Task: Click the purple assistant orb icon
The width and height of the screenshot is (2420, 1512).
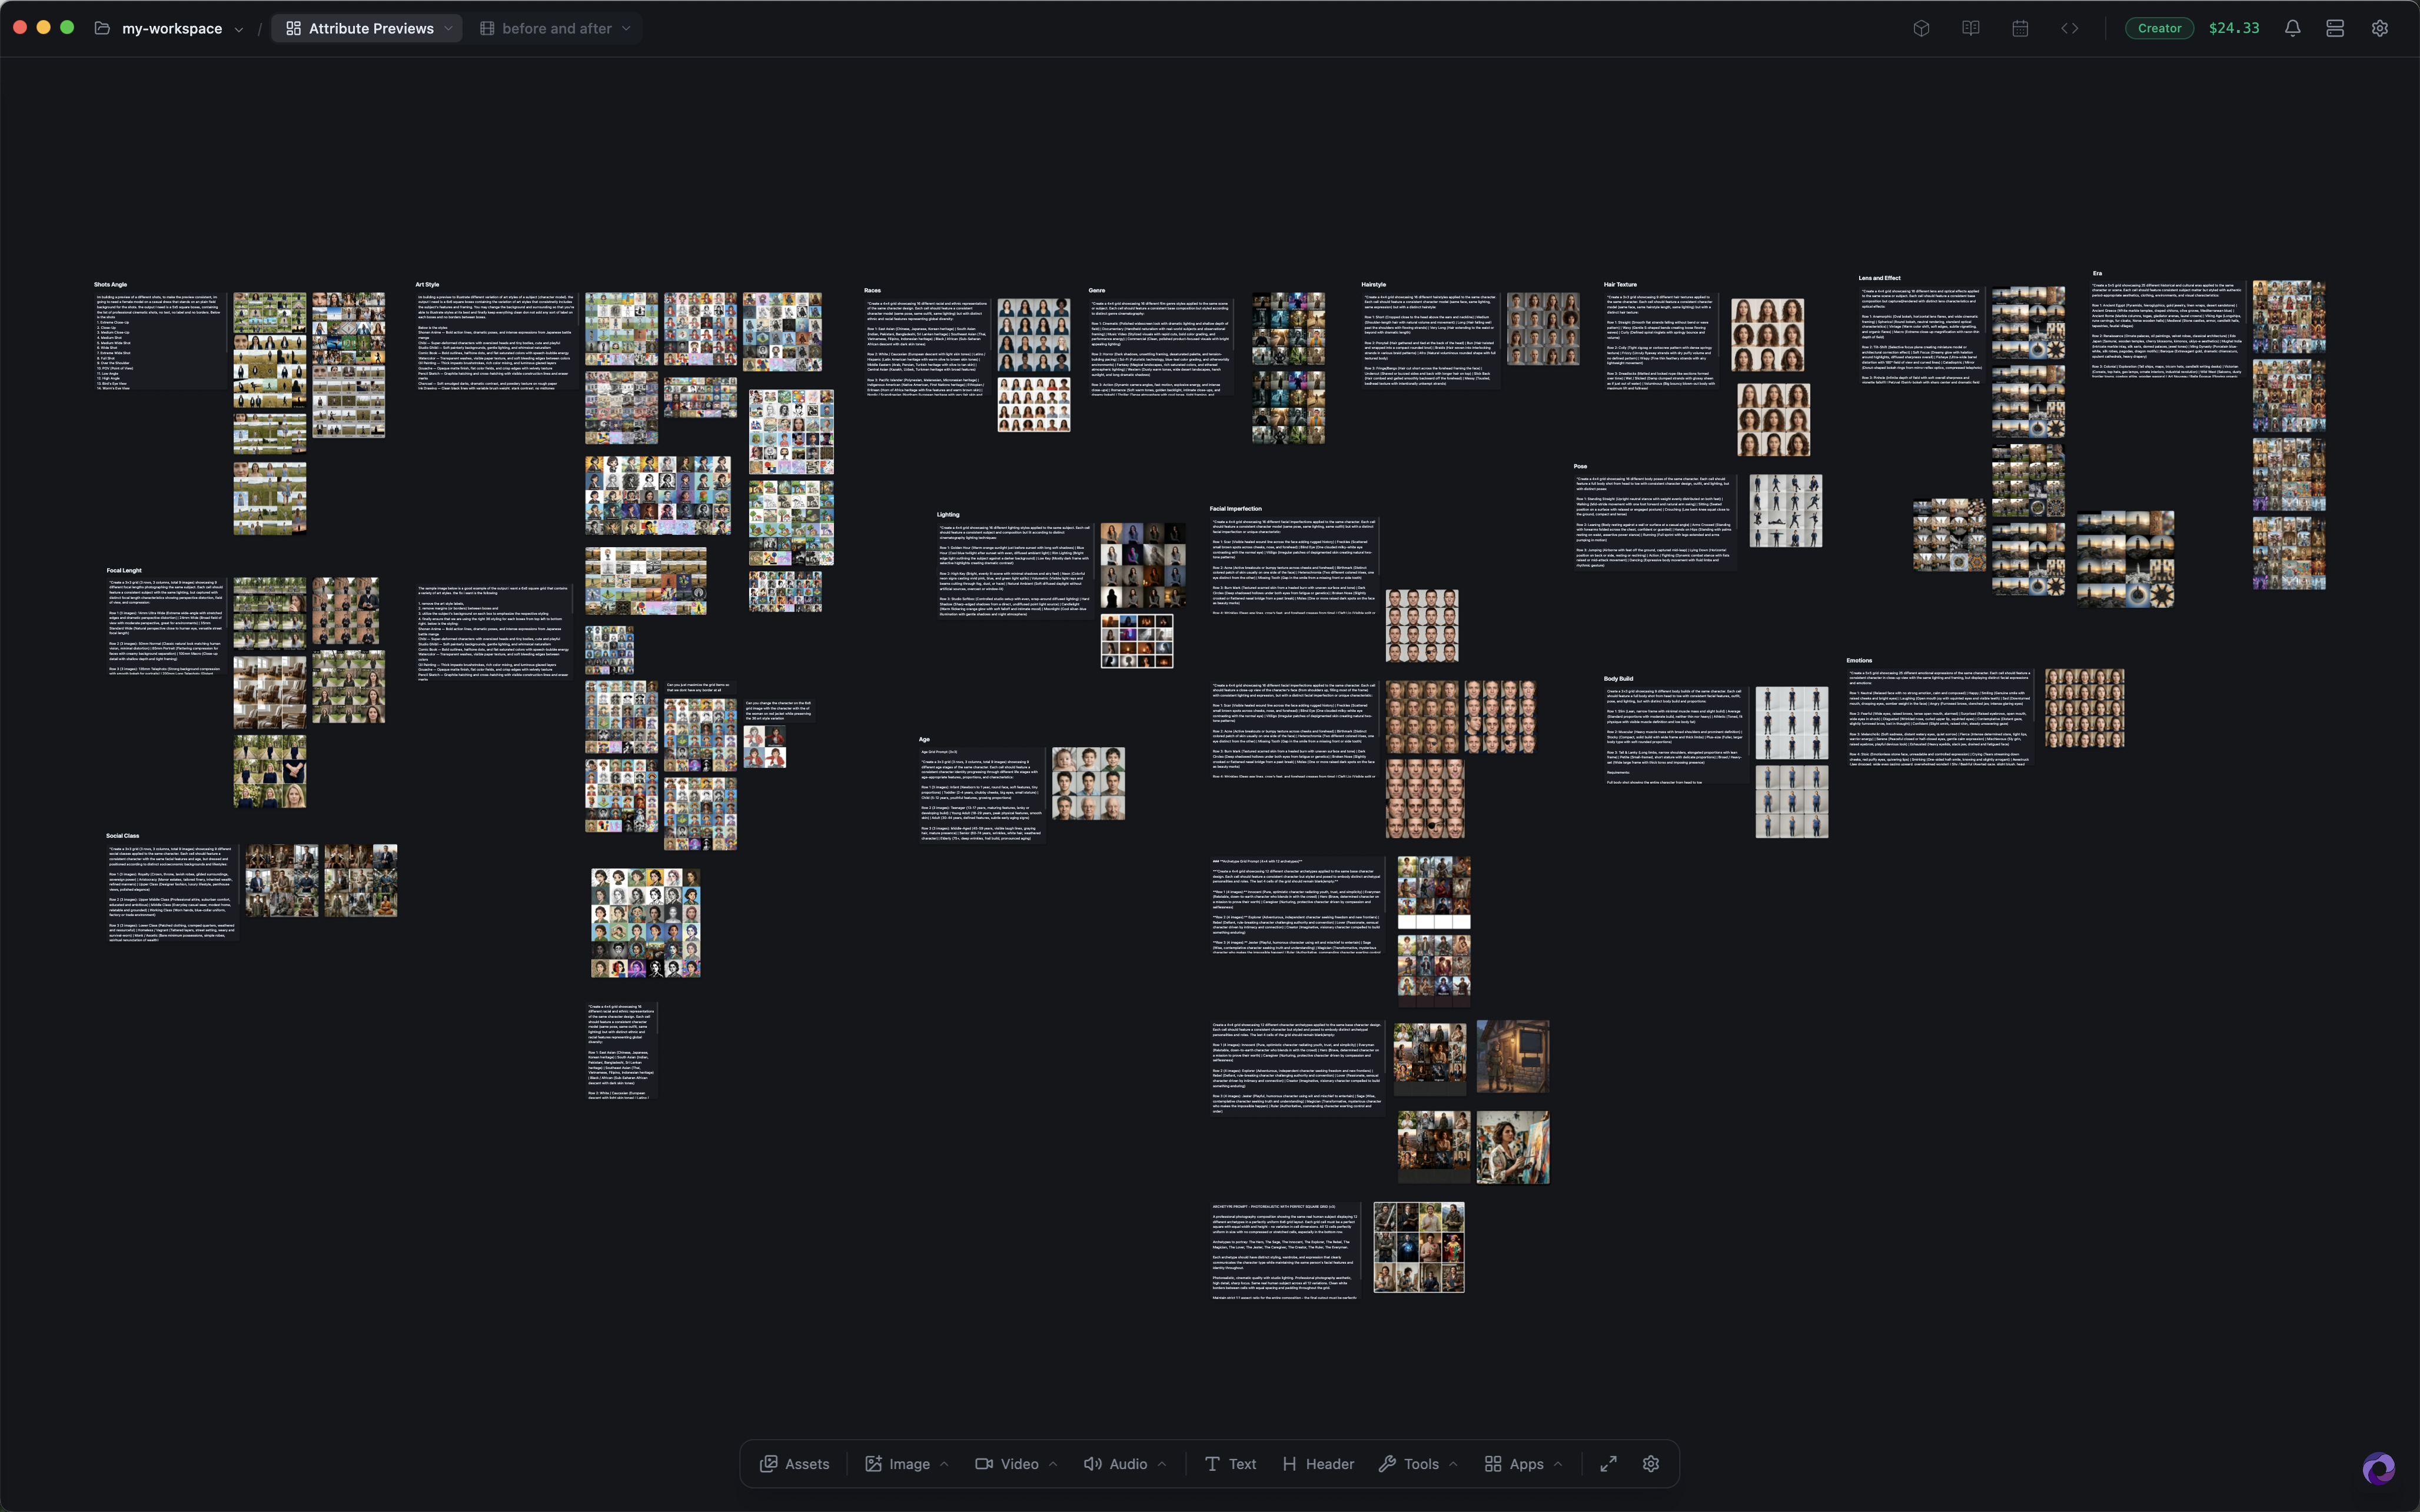Action: tap(2379, 1468)
